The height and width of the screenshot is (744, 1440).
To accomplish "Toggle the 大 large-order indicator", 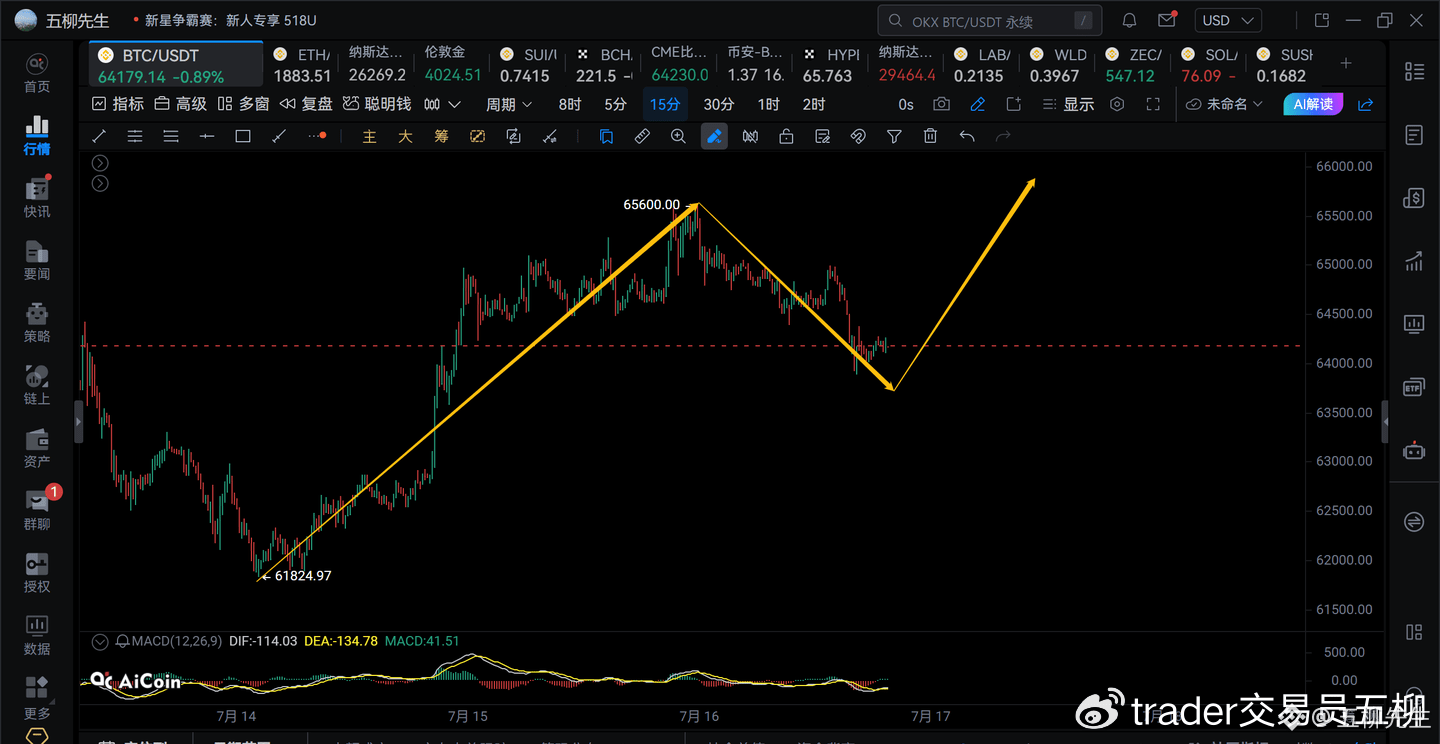I will click(x=405, y=137).
